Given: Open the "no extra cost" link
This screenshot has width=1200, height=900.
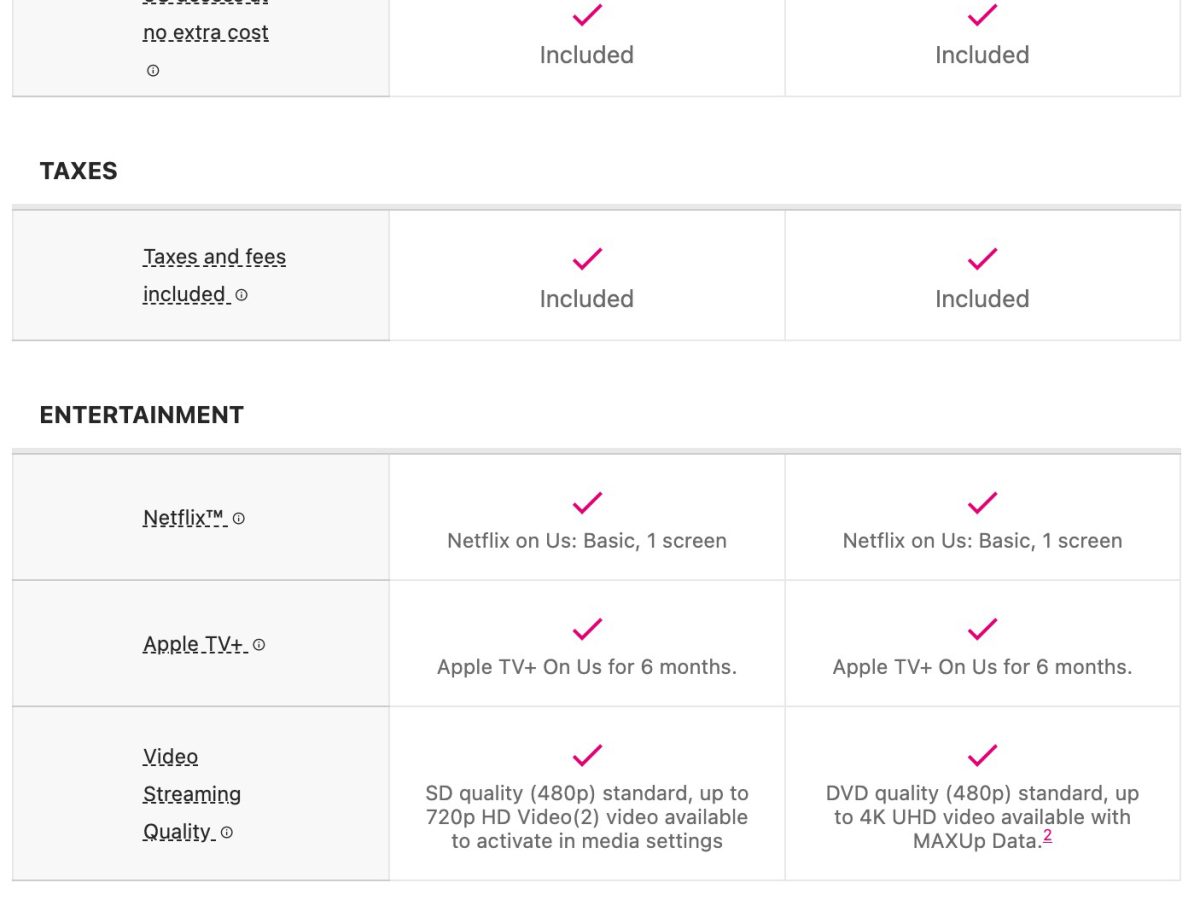Looking at the screenshot, I should tap(205, 33).
